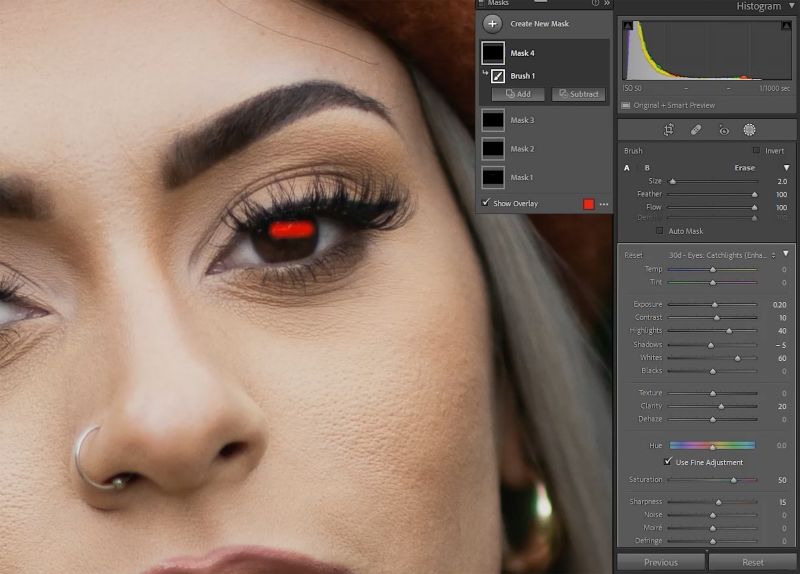
Task: Adjust the Shadows slider
Action: 712,345
